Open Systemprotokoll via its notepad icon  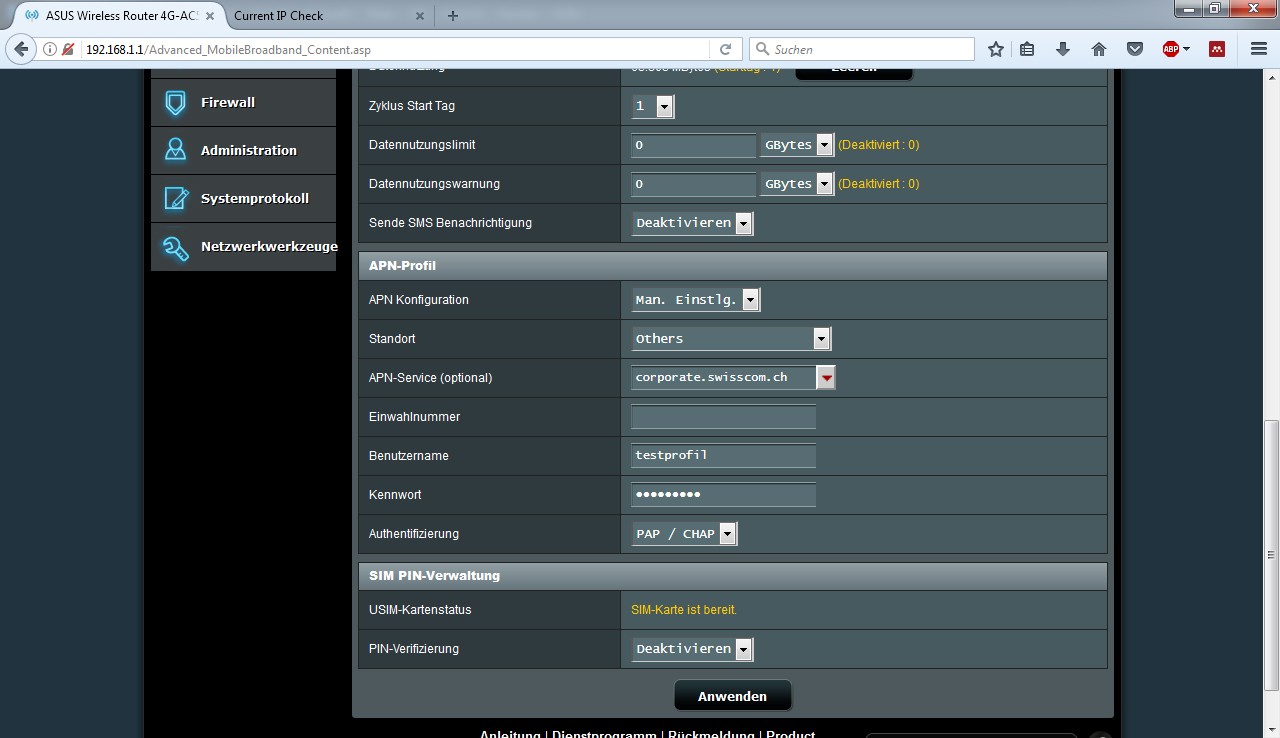pyautogui.click(x=176, y=198)
